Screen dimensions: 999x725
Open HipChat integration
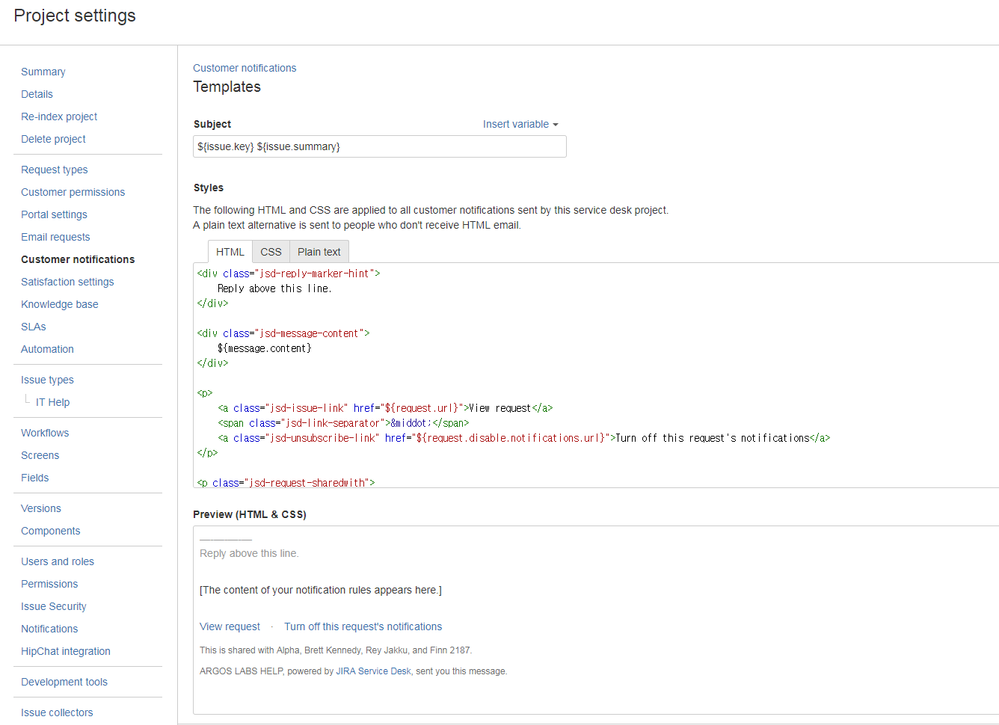click(66, 651)
